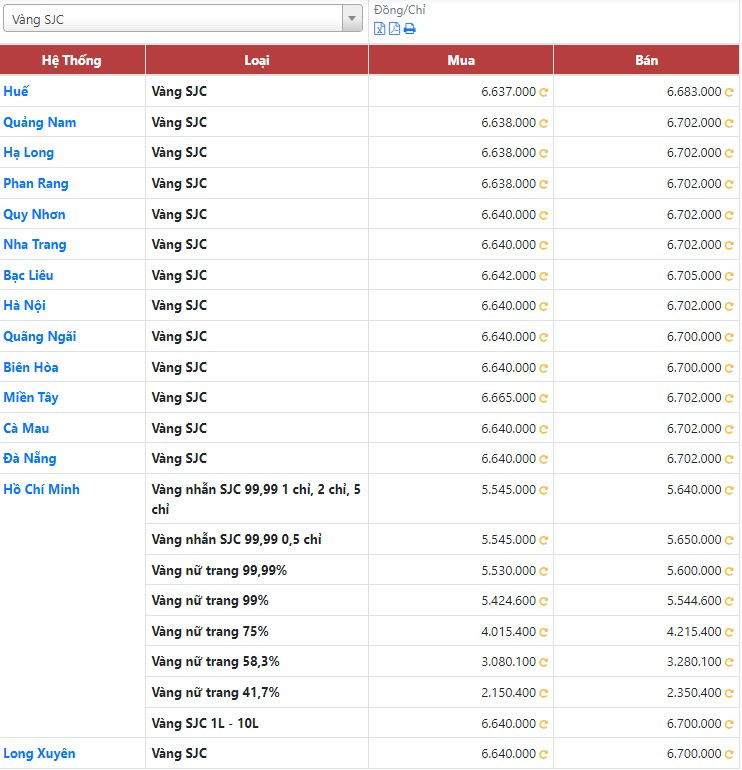Select the Mua price 5.530.000

coord(508,571)
